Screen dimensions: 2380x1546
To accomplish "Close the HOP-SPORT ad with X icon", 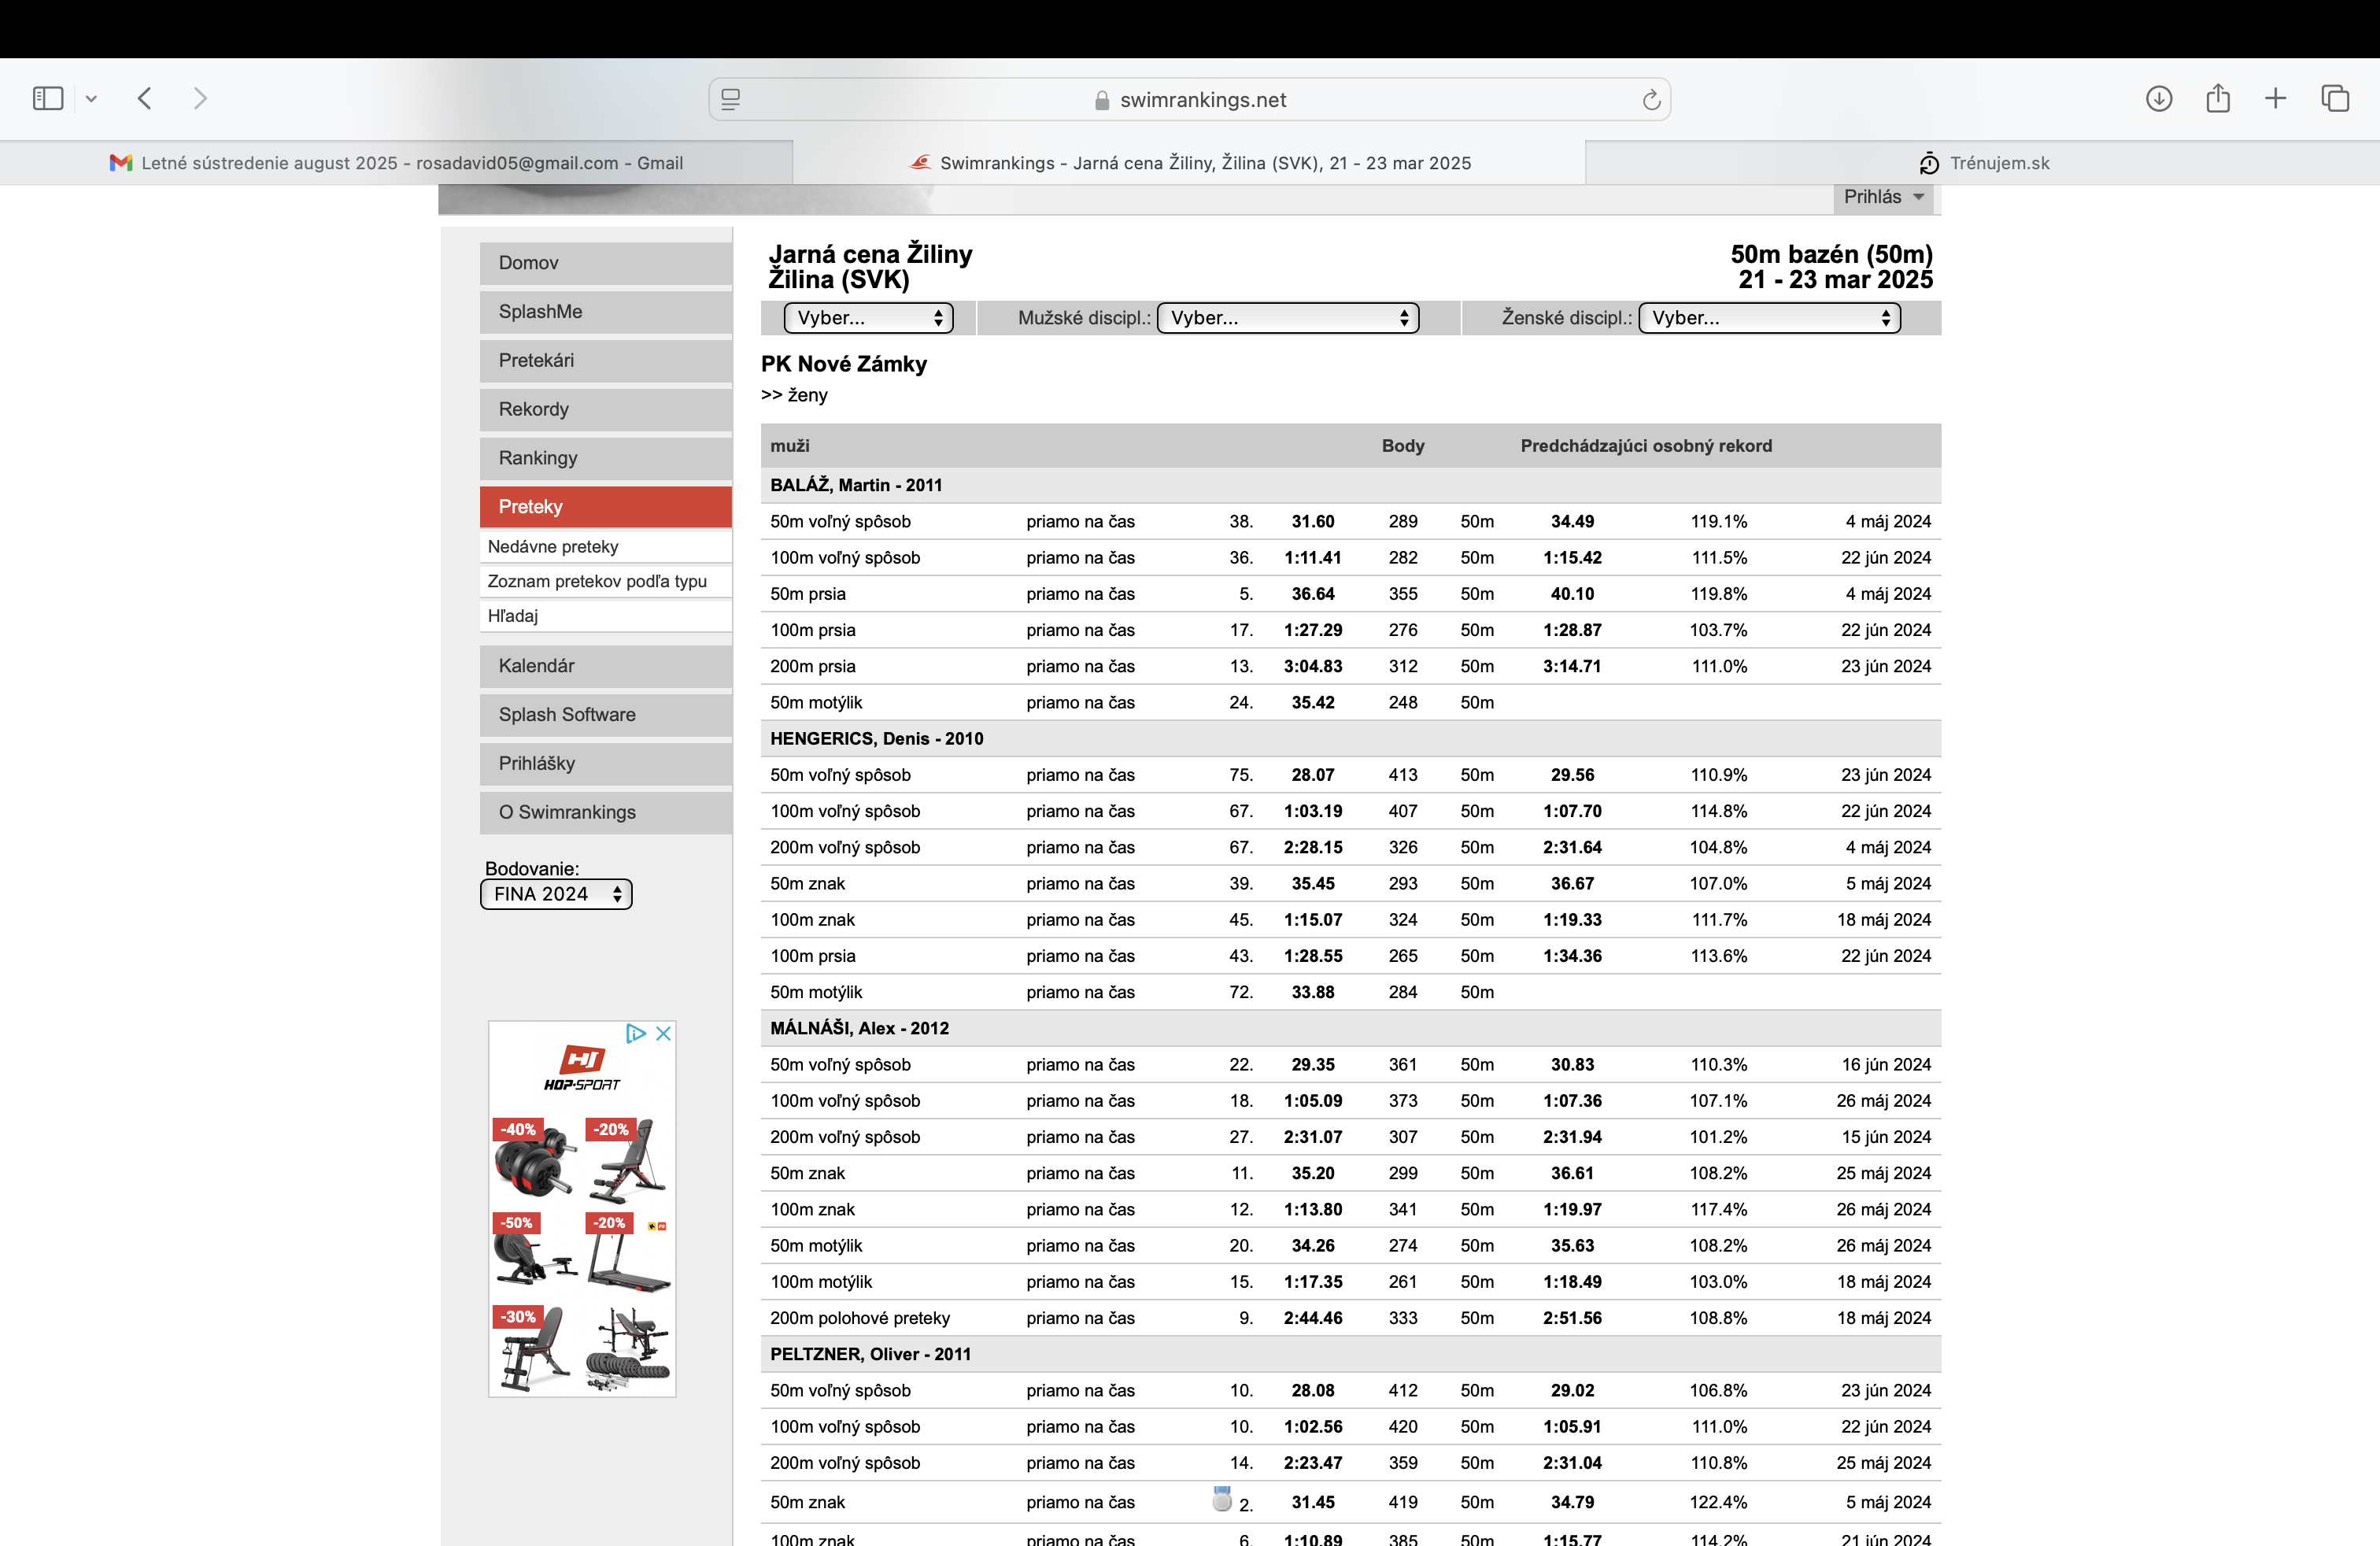I will [663, 1034].
